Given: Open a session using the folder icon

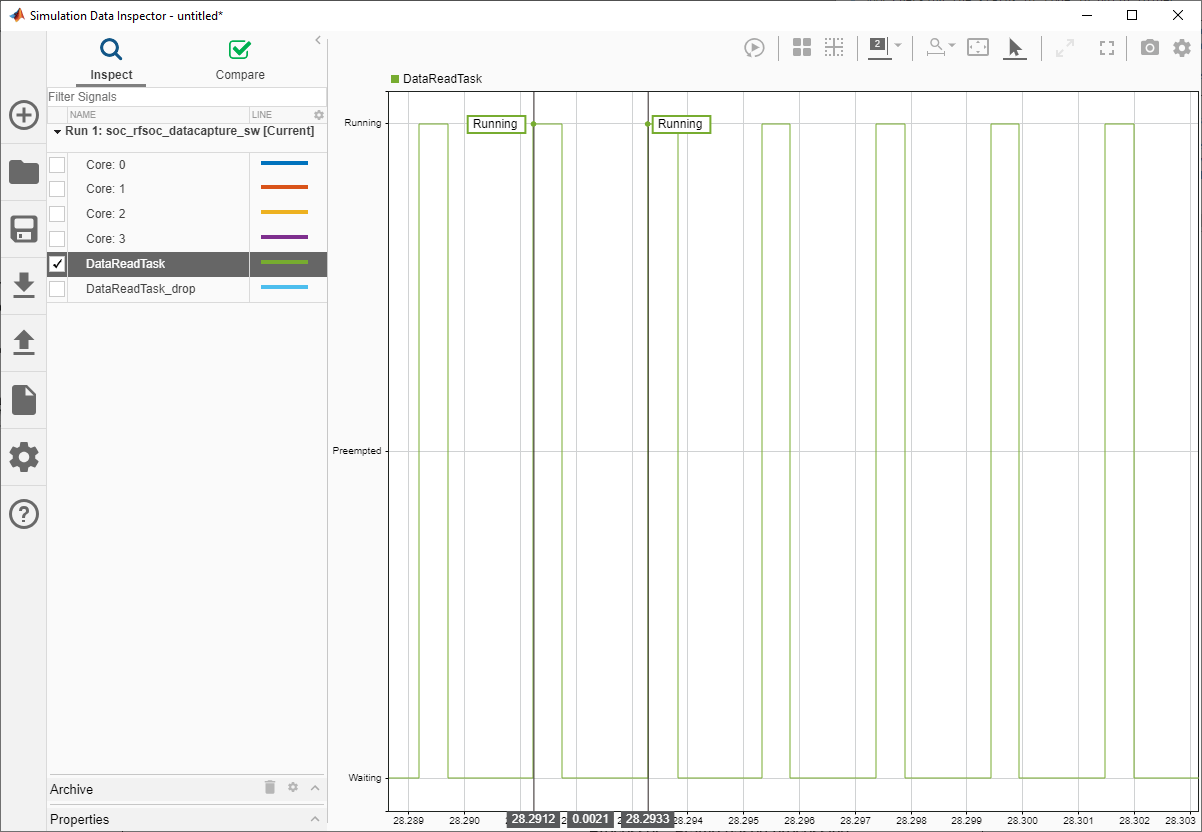Looking at the screenshot, I should pos(23,172).
